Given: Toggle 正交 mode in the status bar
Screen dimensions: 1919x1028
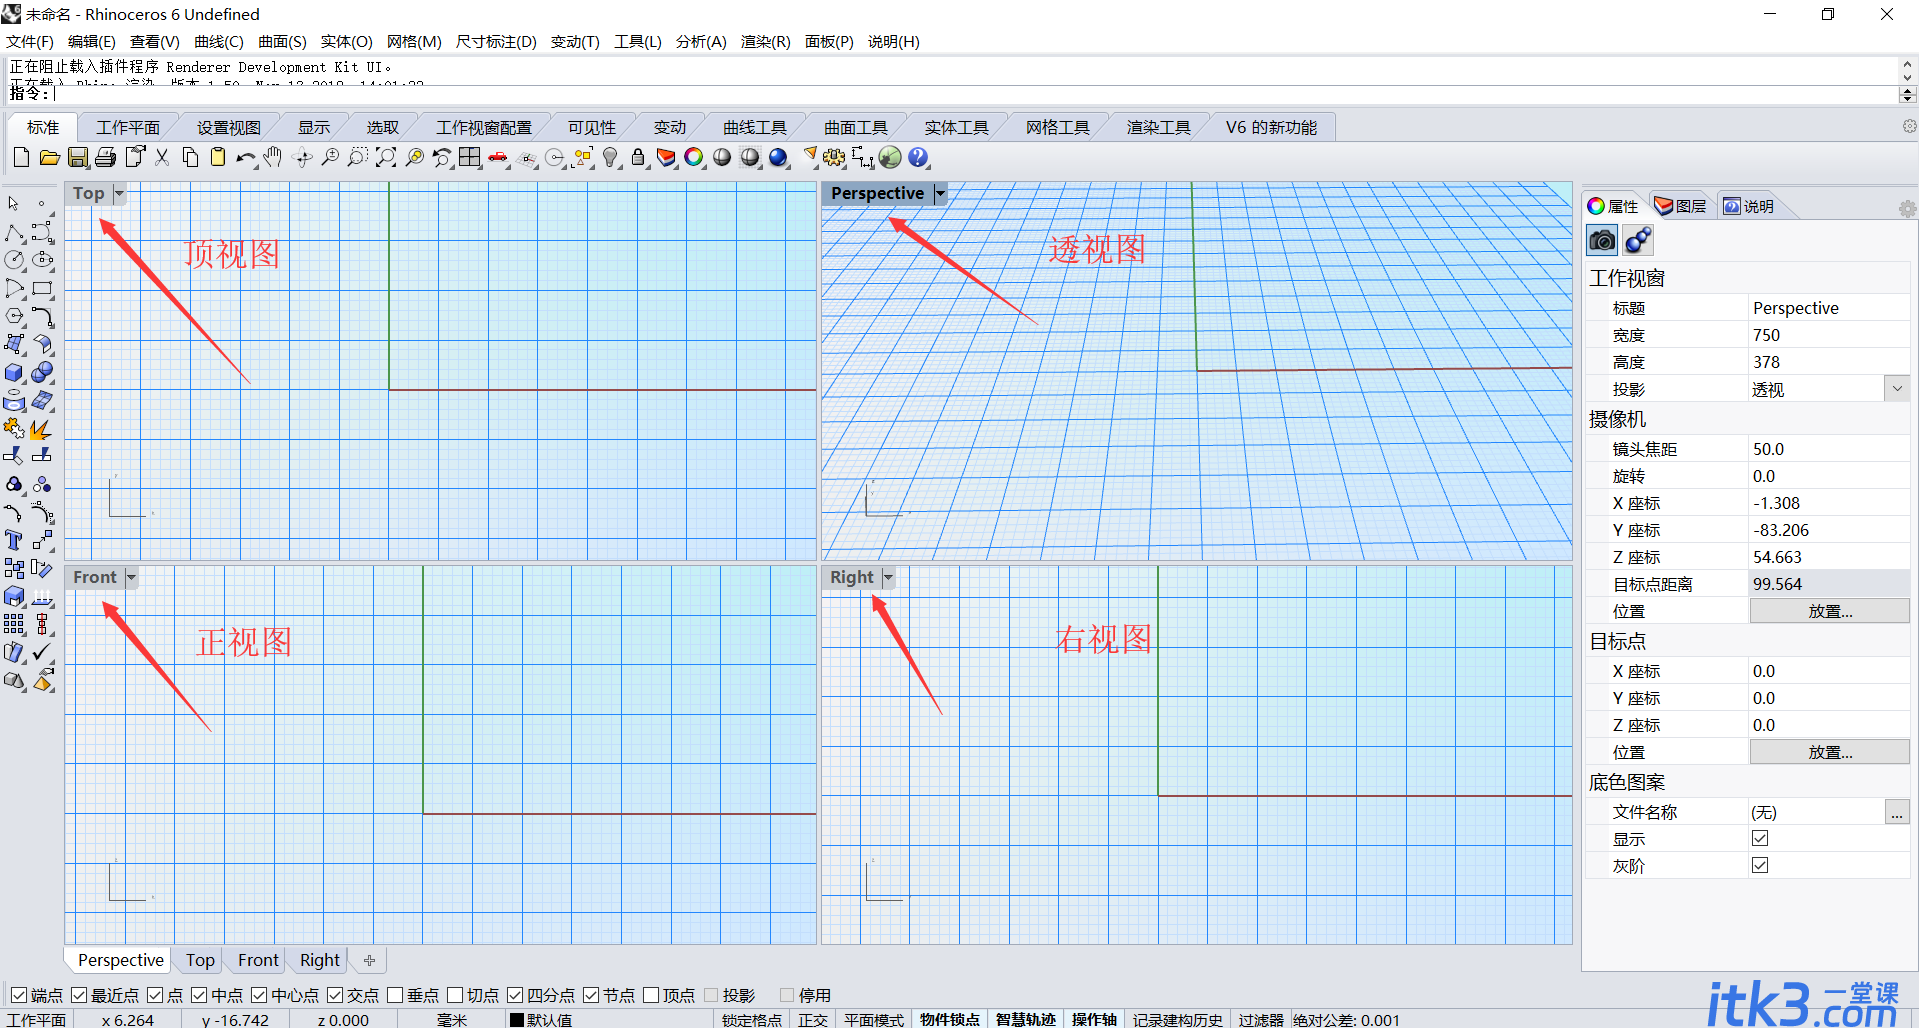Looking at the screenshot, I should click(x=813, y=1019).
